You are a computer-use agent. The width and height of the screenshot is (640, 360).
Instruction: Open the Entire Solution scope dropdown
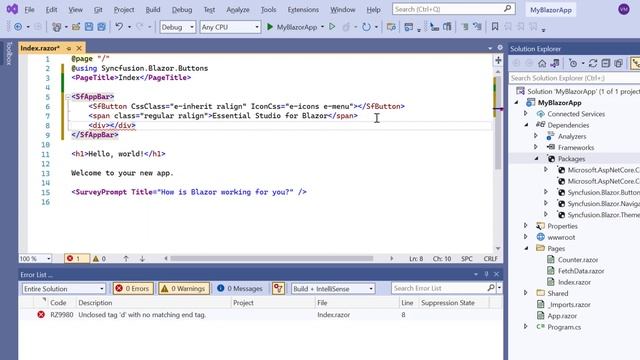point(64,289)
